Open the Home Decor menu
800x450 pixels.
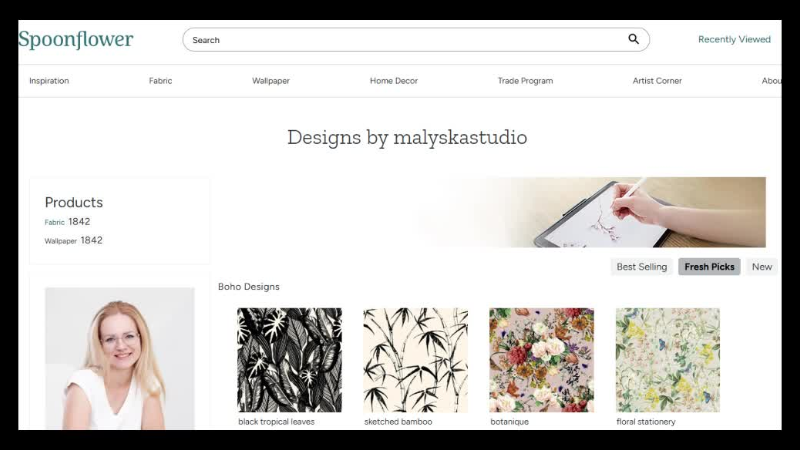pyautogui.click(x=393, y=81)
